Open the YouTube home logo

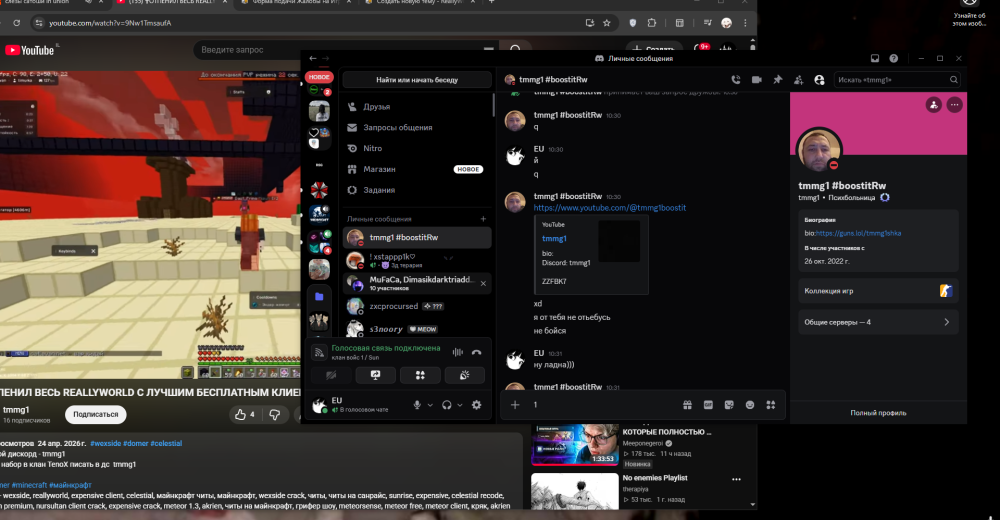30,50
